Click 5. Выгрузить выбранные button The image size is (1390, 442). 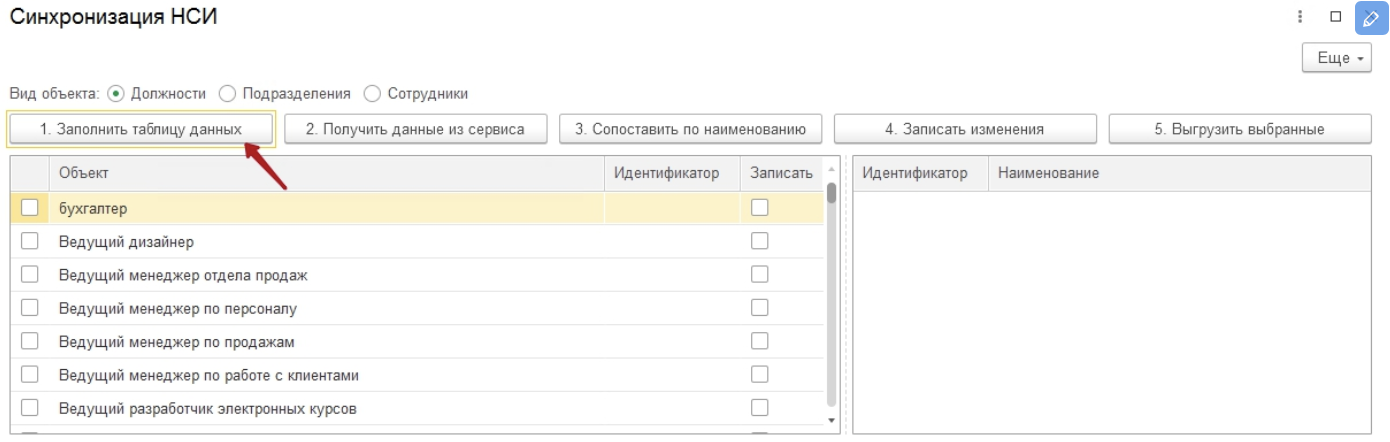(1240, 129)
